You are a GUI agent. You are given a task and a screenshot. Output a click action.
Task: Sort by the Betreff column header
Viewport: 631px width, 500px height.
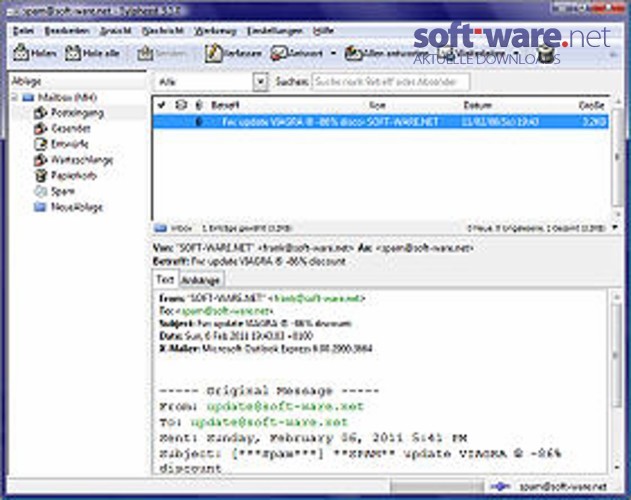click(x=225, y=105)
